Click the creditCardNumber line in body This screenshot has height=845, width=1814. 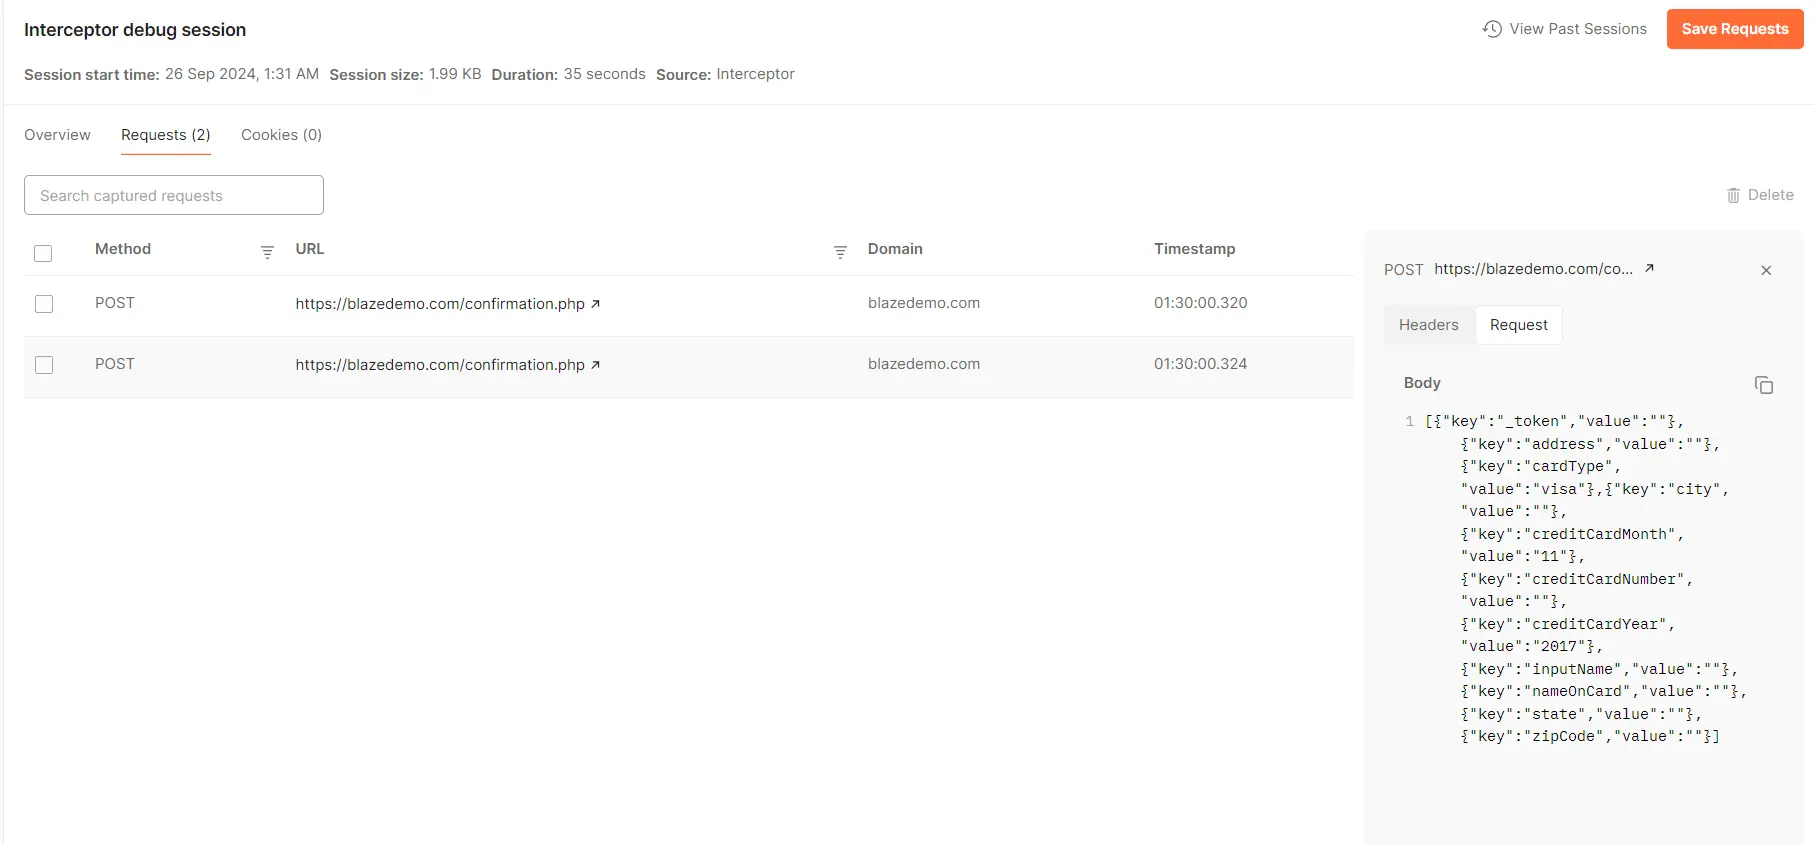click(x=1577, y=579)
